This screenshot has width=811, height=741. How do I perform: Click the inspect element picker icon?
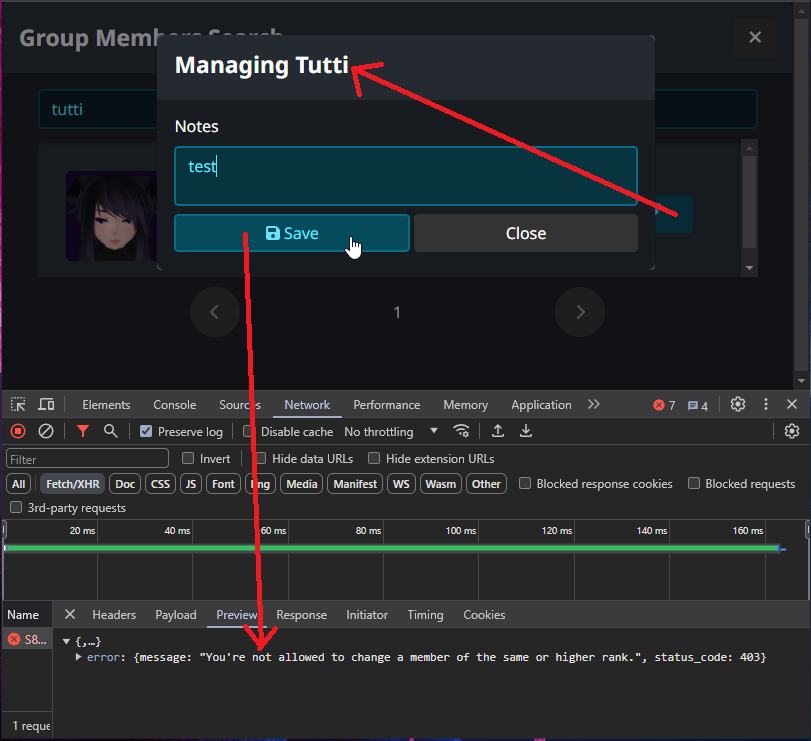click(x=18, y=405)
